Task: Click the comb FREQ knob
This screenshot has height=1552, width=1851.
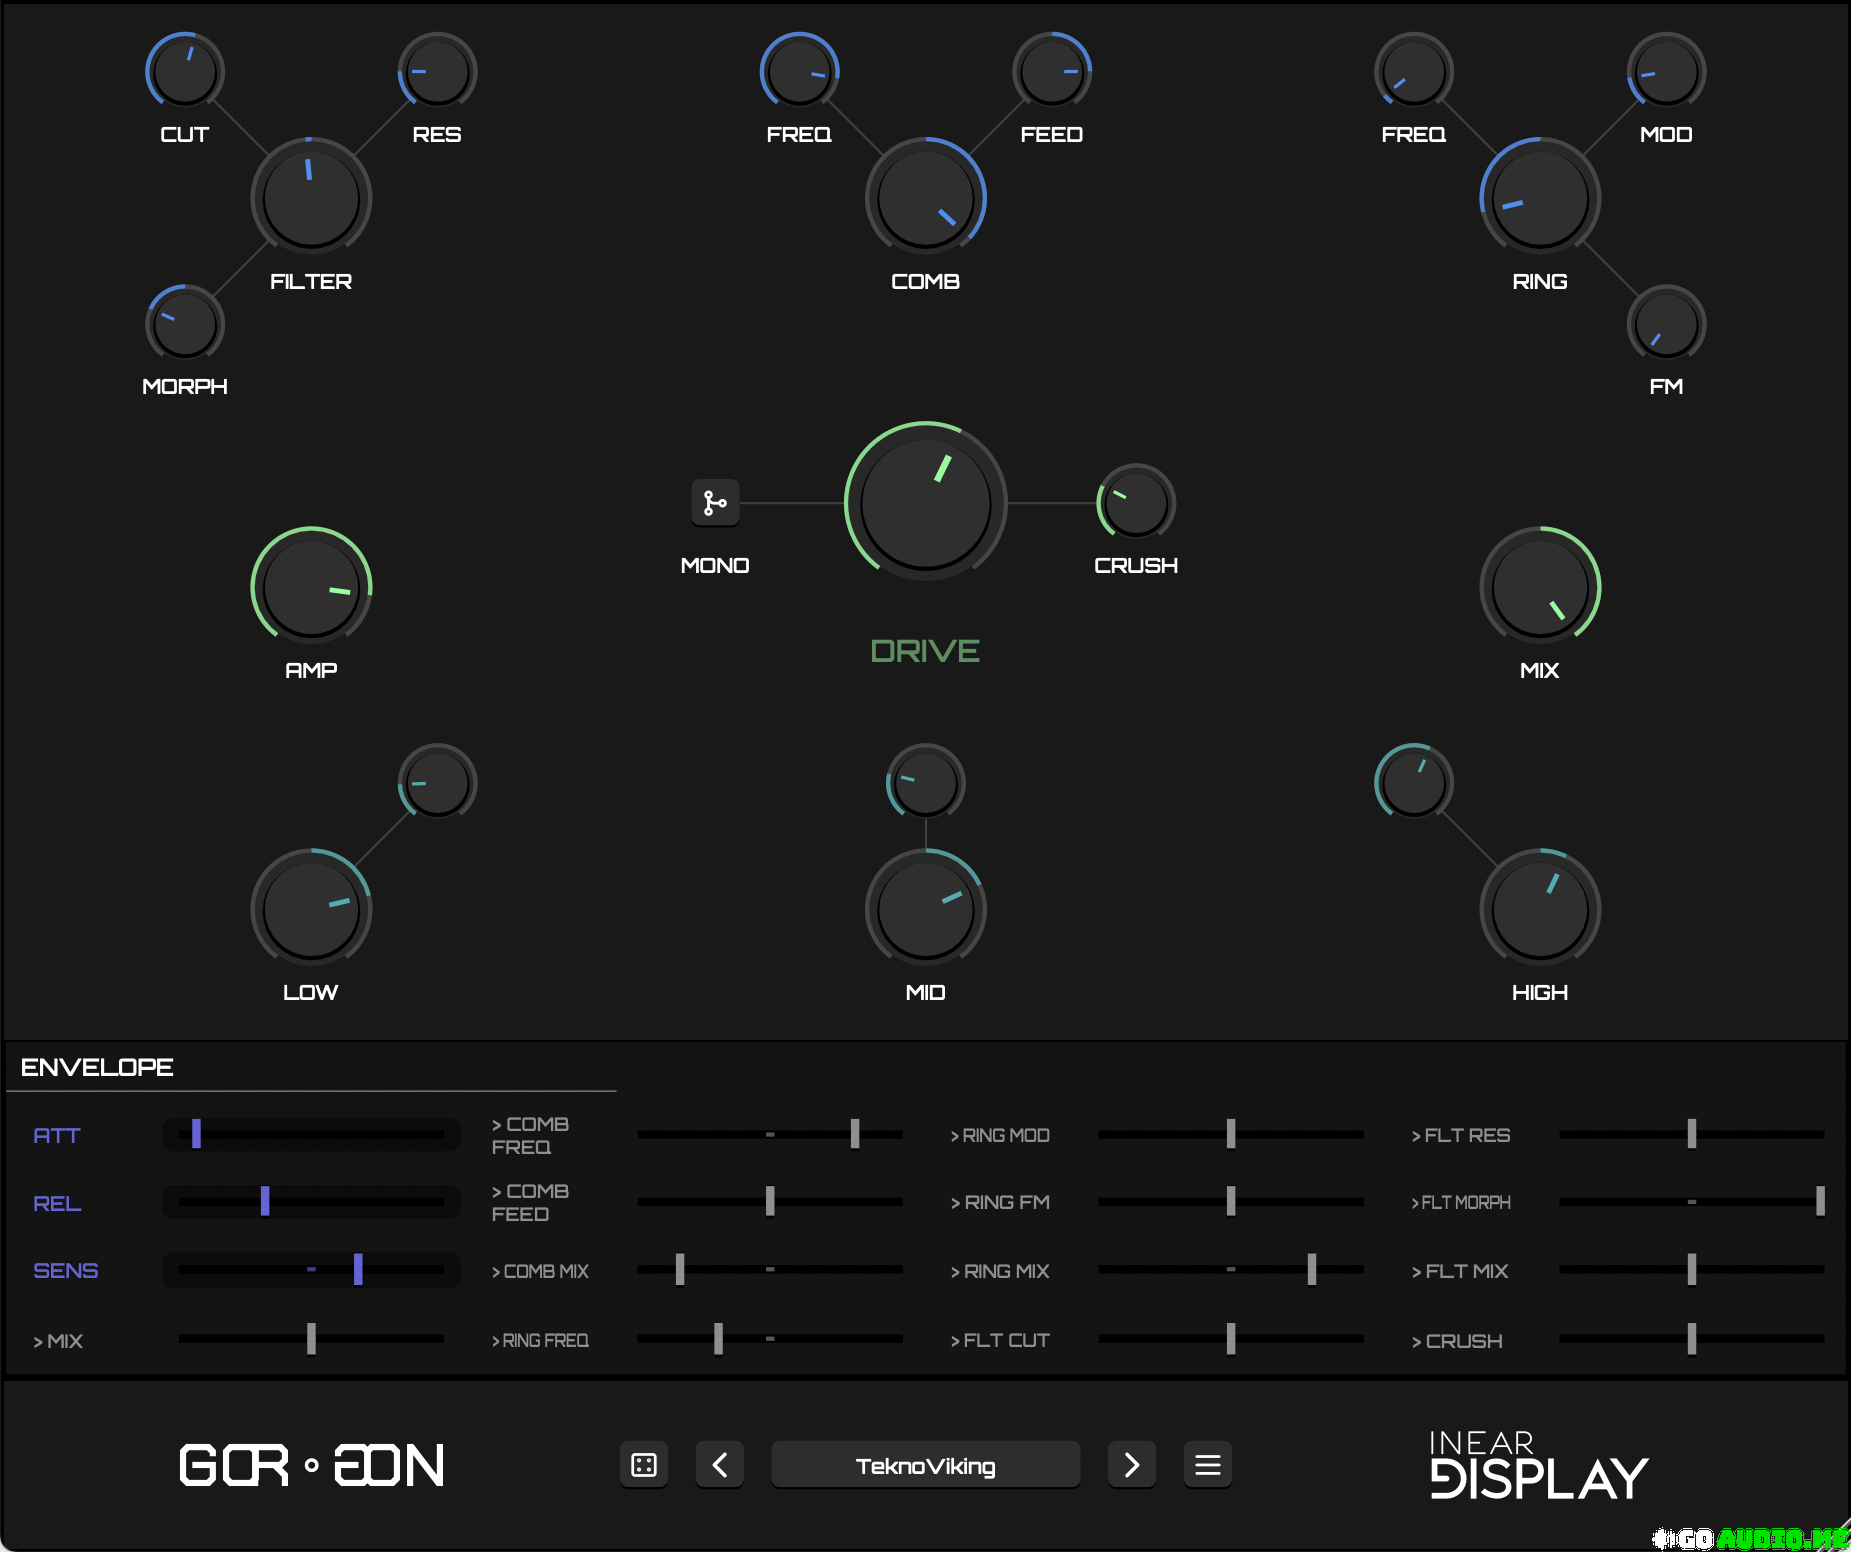Action: (799, 71)
